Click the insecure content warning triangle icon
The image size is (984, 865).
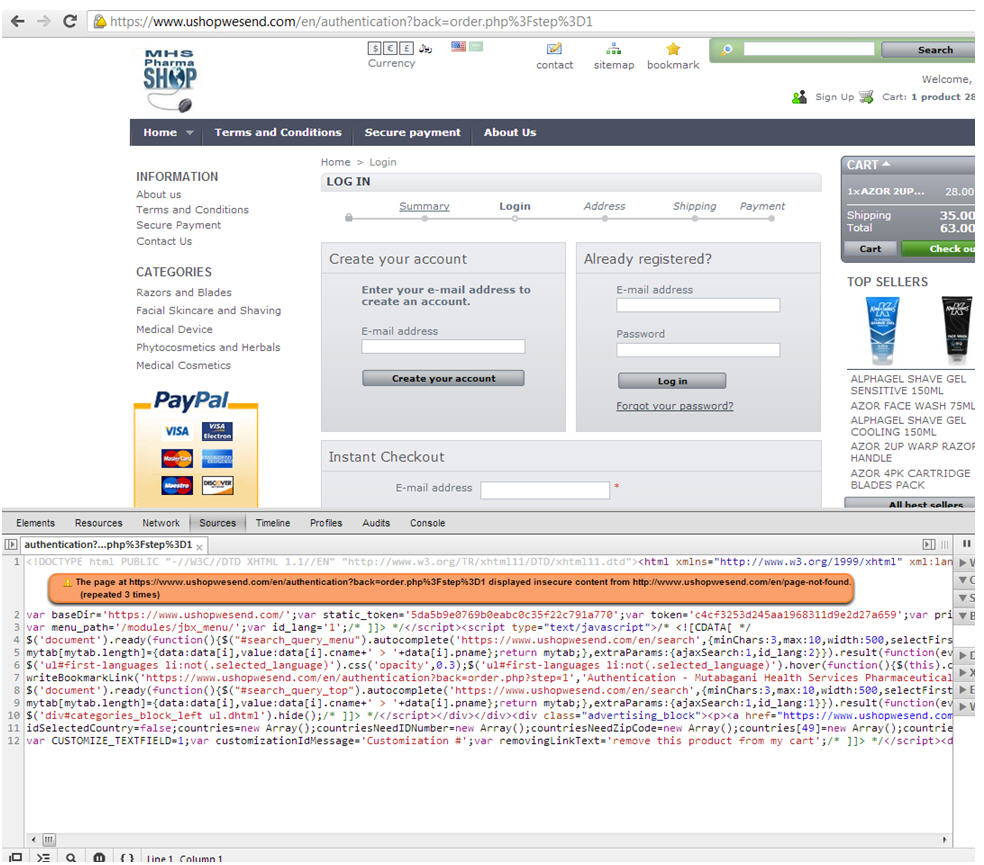tap(67, 583)
